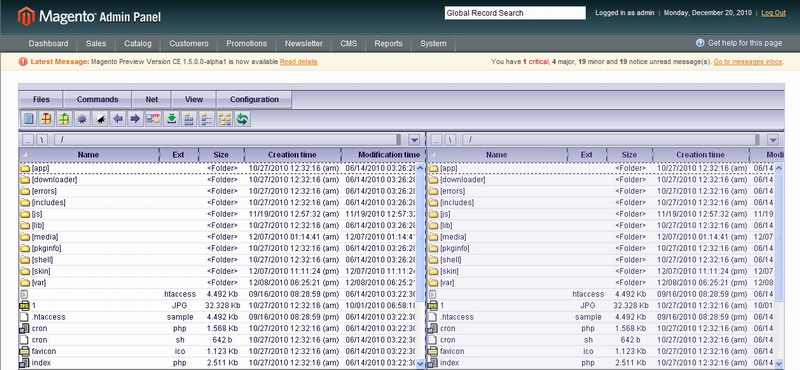
Task: Click the blue forward arrow toolbar icon
Action: 135,119
